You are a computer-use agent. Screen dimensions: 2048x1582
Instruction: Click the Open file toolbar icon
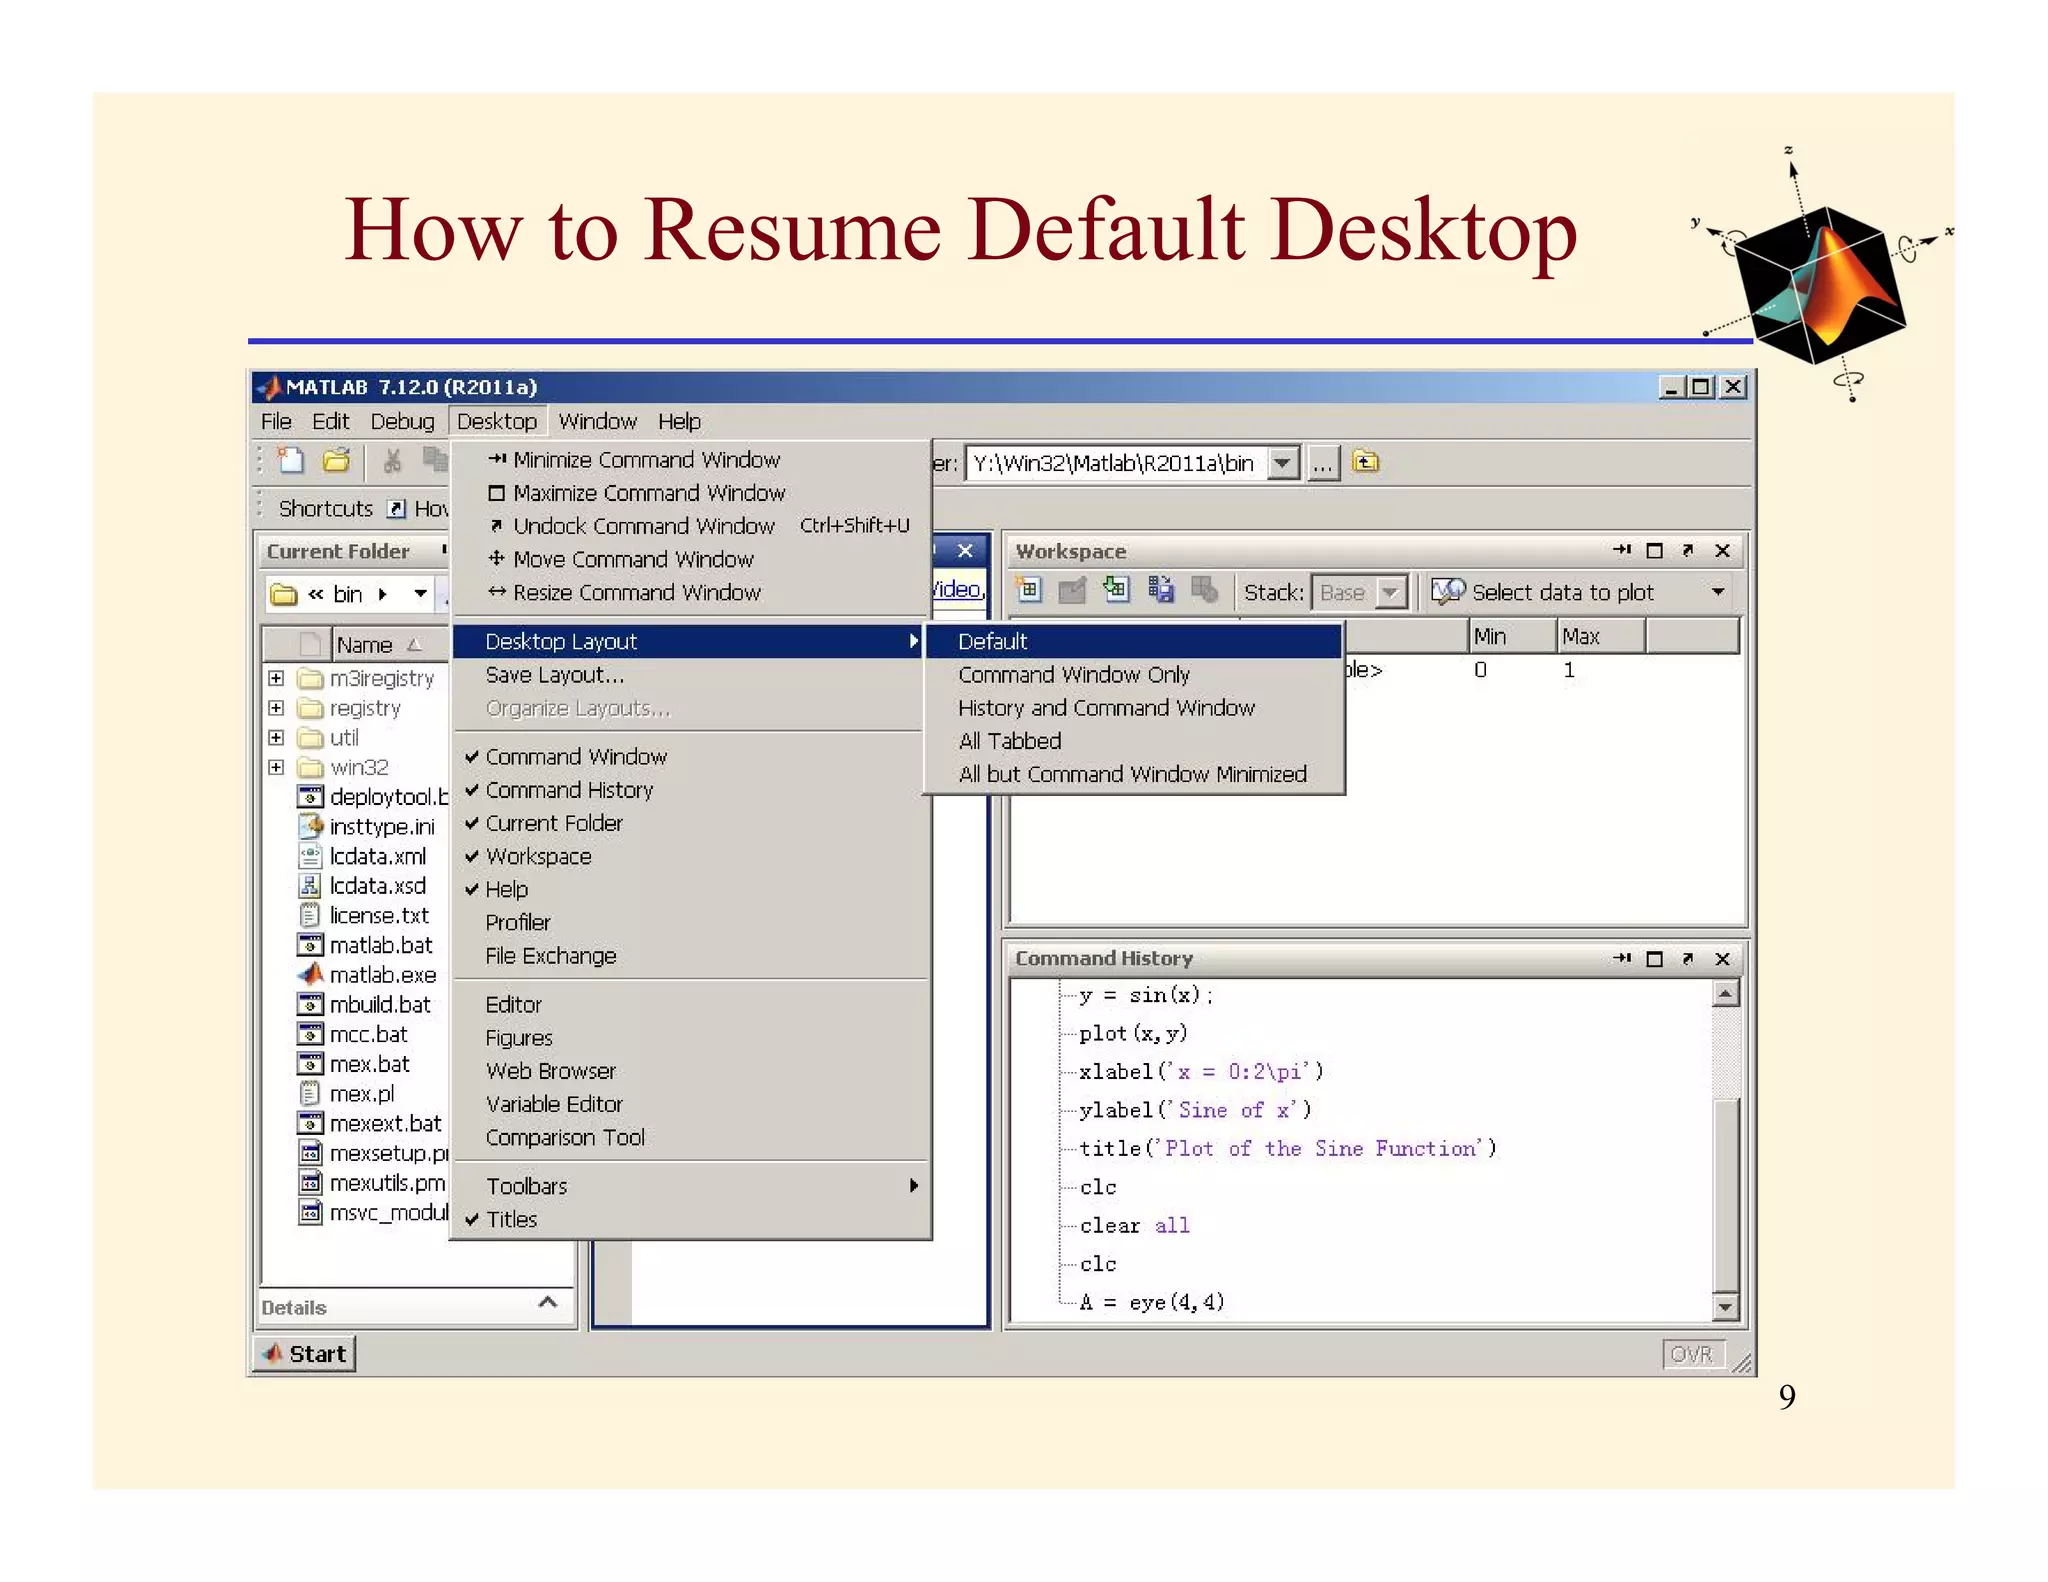pyautogui.click(x=337, y=460)
